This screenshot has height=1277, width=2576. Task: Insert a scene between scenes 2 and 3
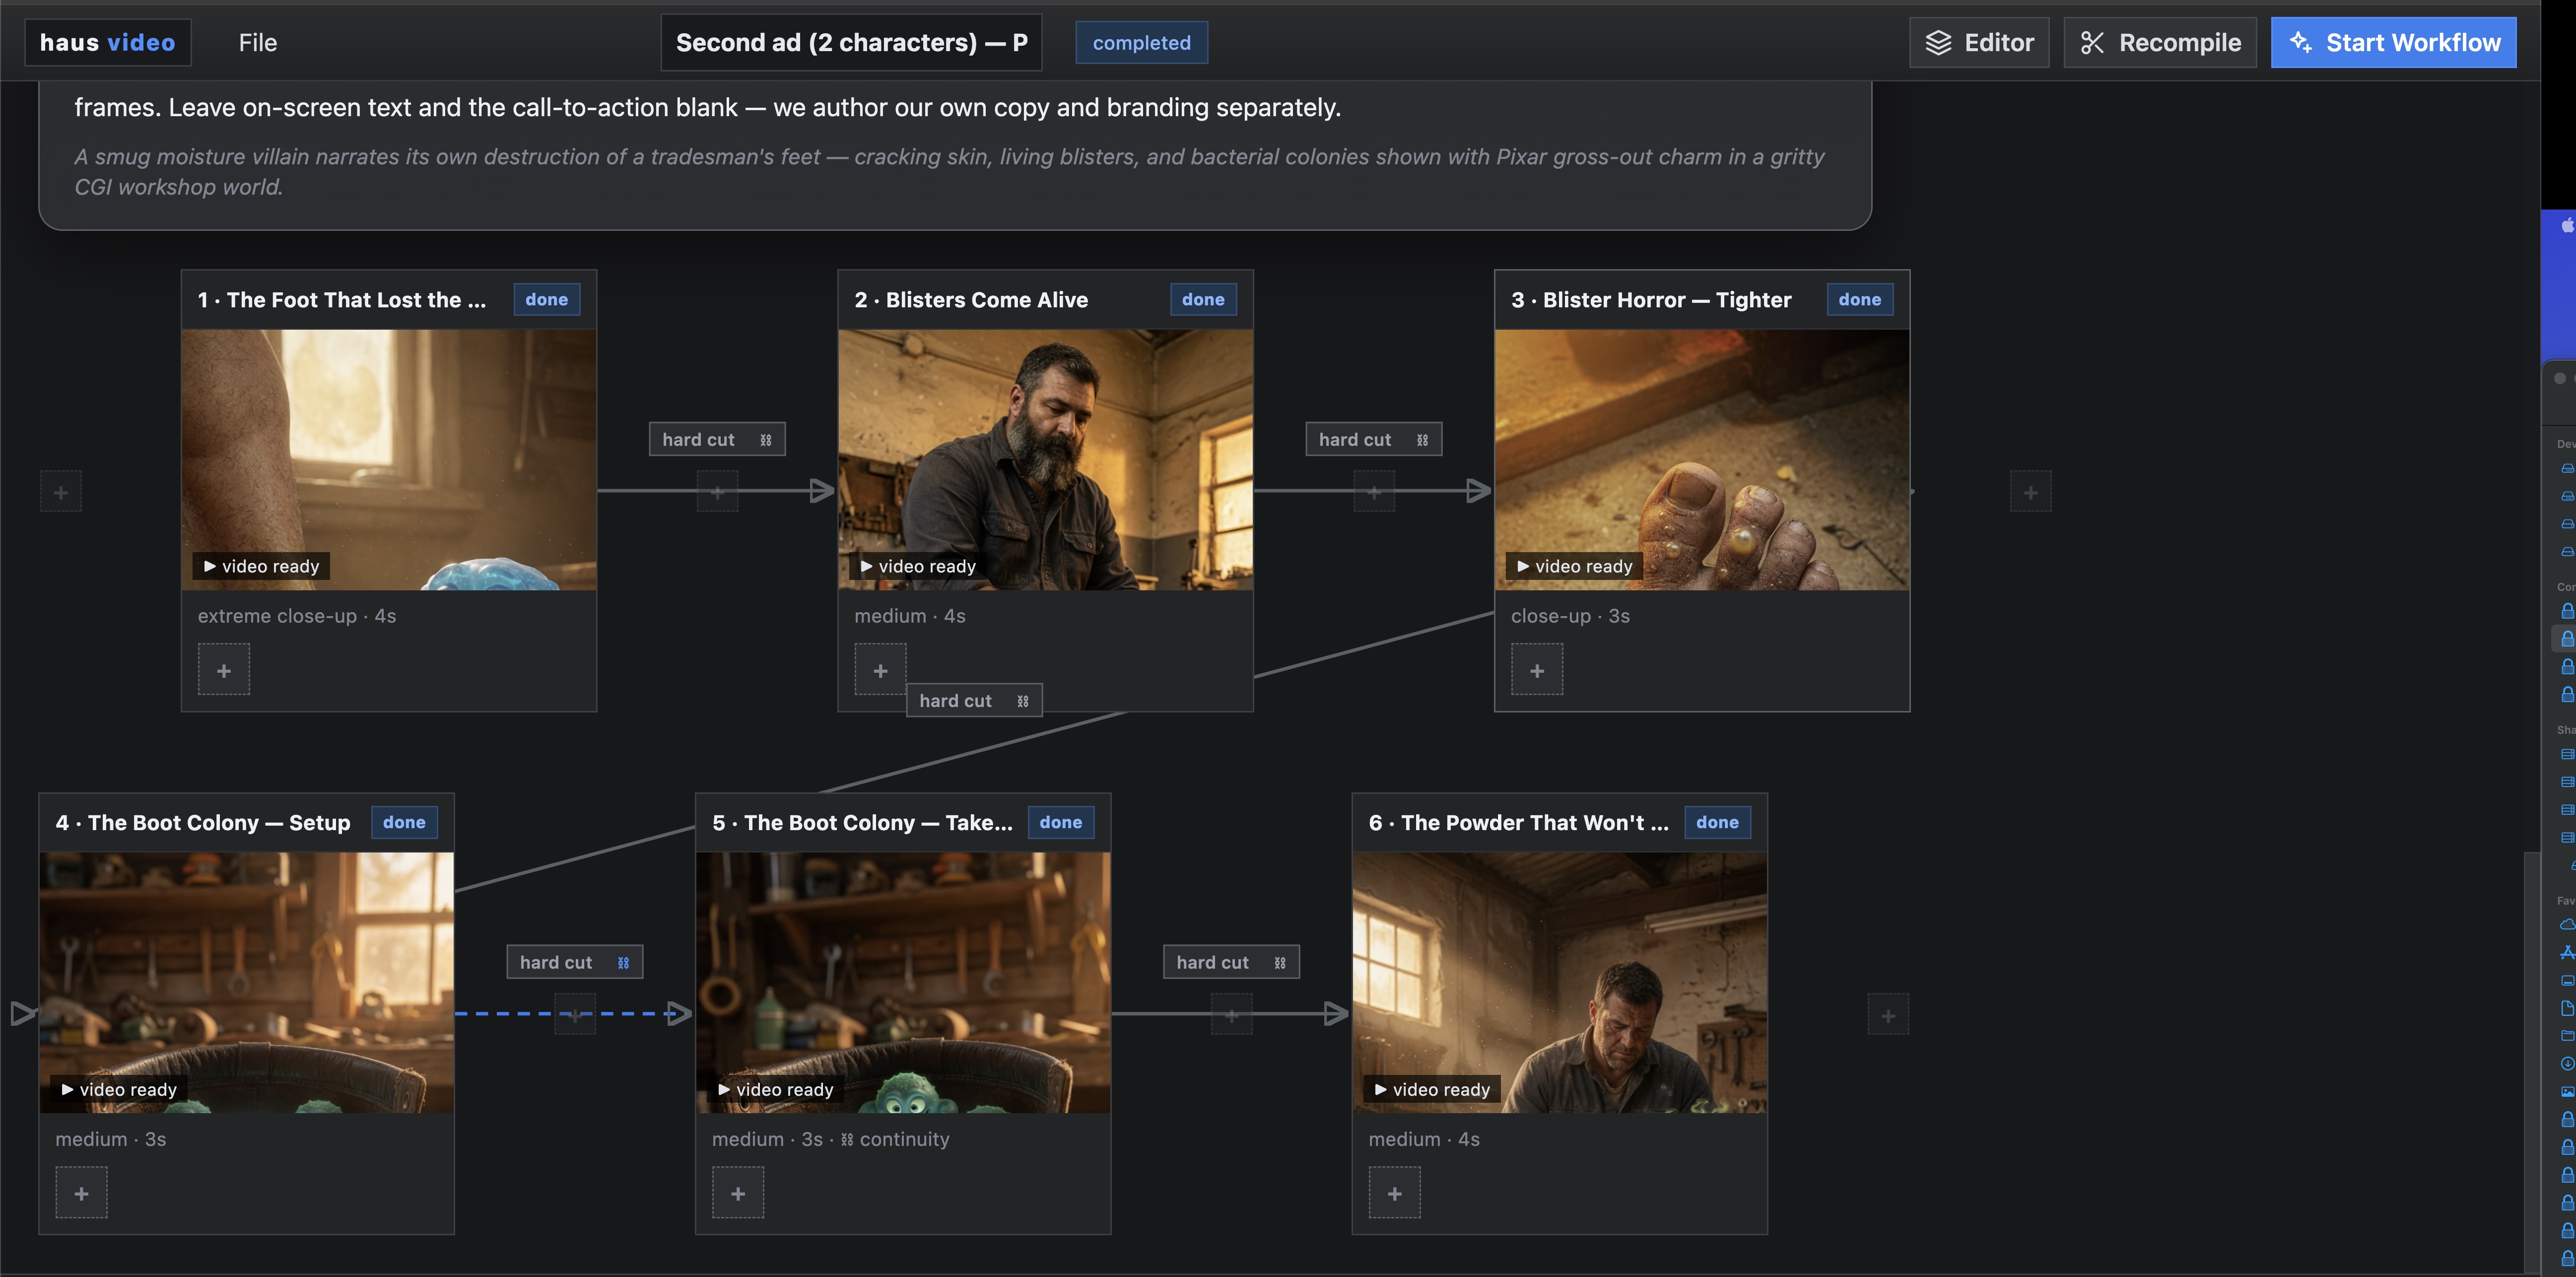[x=1374, y=492]
